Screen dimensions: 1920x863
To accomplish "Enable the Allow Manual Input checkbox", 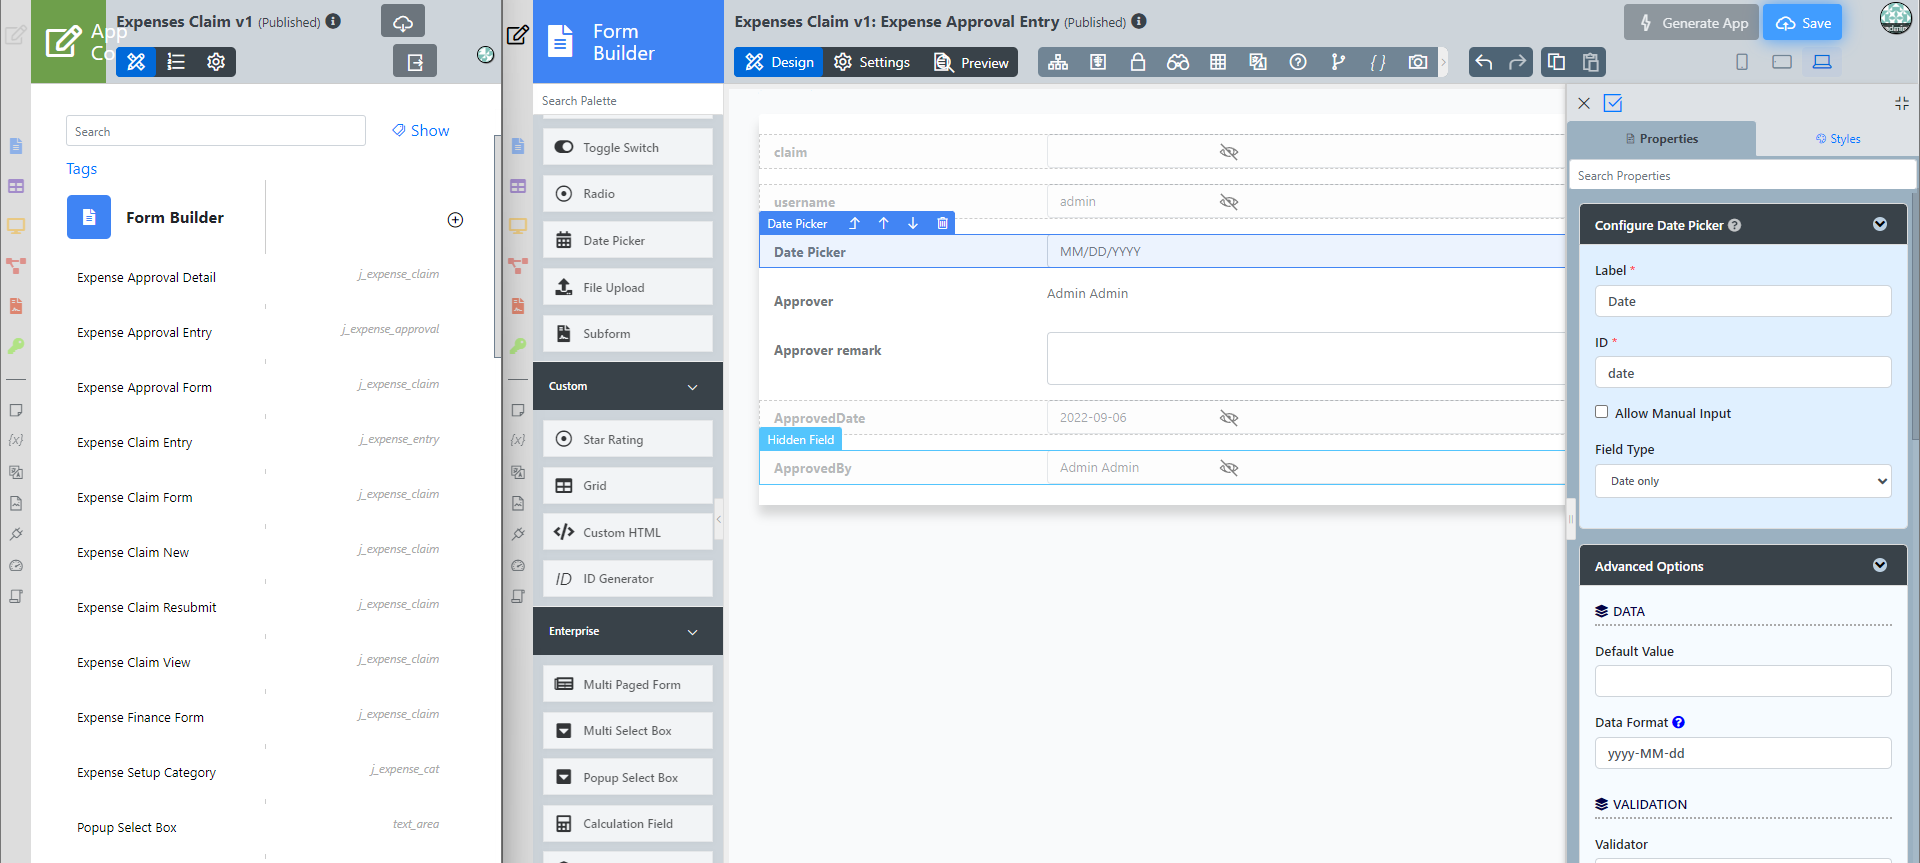I will pos(1602,412).
